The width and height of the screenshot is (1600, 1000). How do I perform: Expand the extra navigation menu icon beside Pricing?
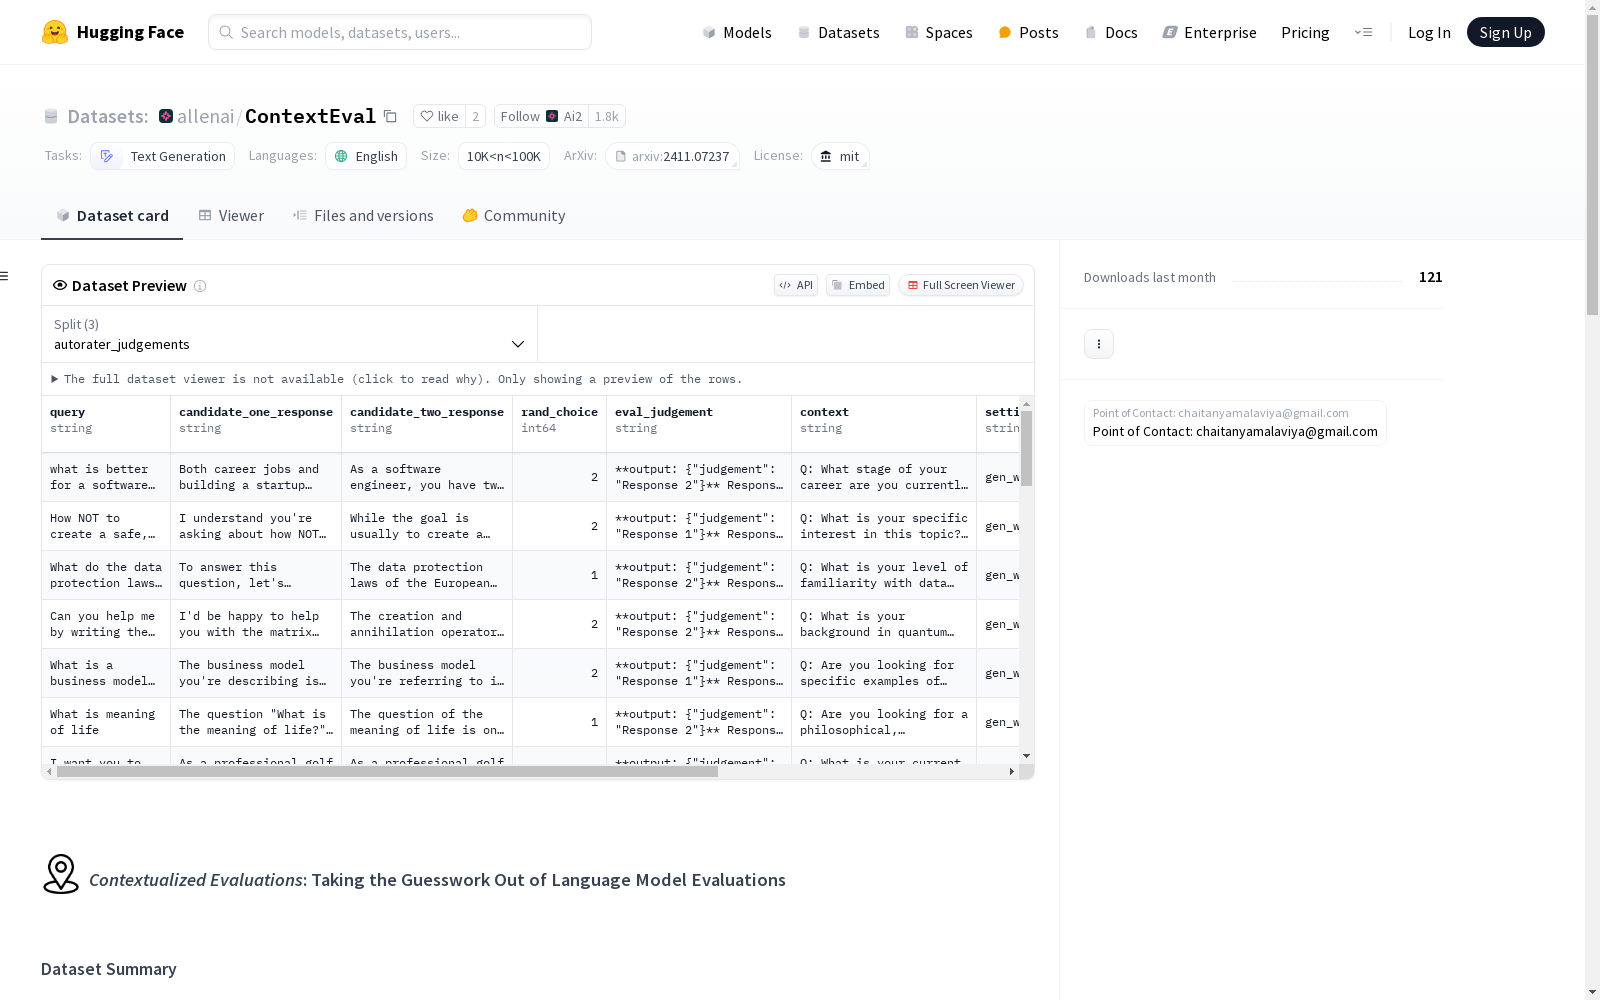(x=1363, y=32)
